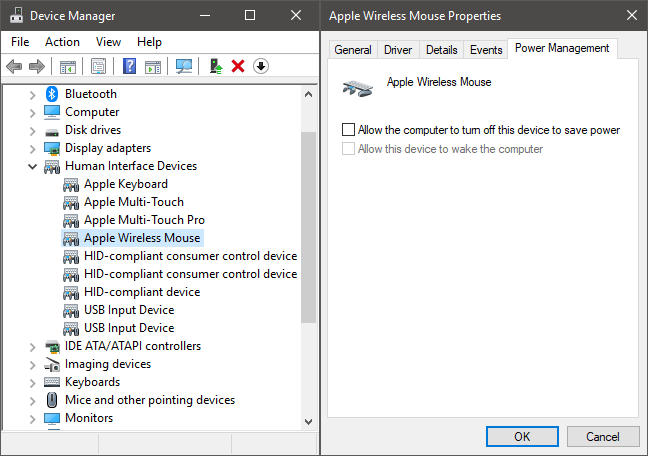
Task: Click the device tree scrollbar down arrow
Action: pyautogui.click(x=308, y=422)
